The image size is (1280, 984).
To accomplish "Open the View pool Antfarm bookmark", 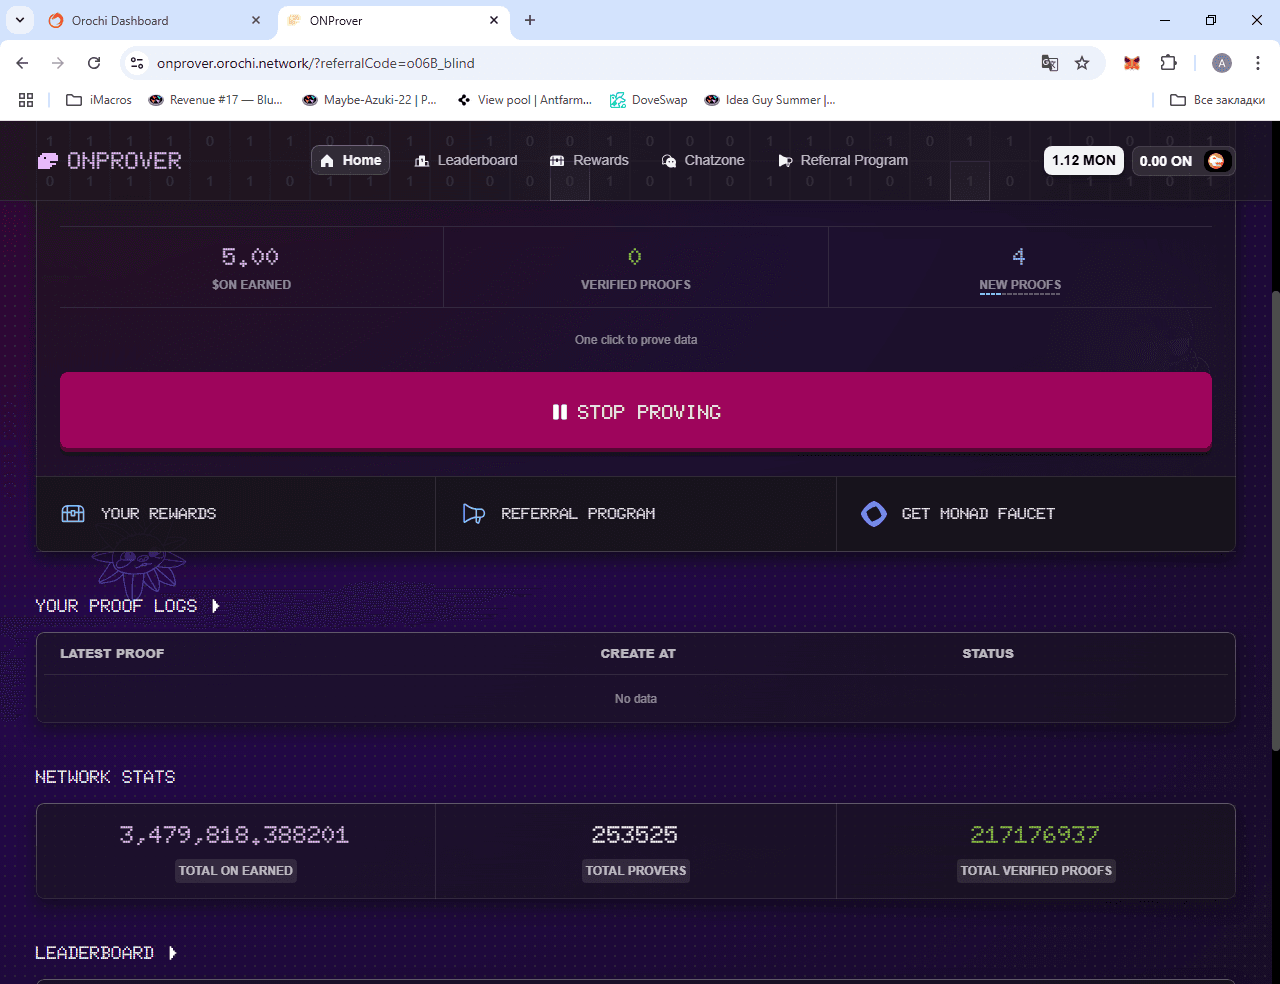I will [x=524, y=100].
